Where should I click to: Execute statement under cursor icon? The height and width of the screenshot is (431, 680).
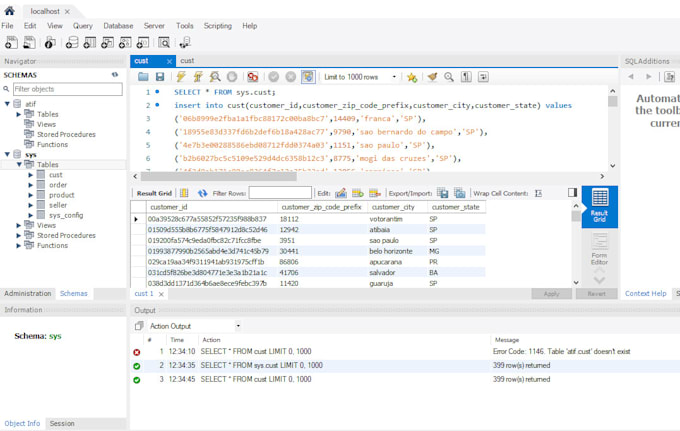[198, 77]
